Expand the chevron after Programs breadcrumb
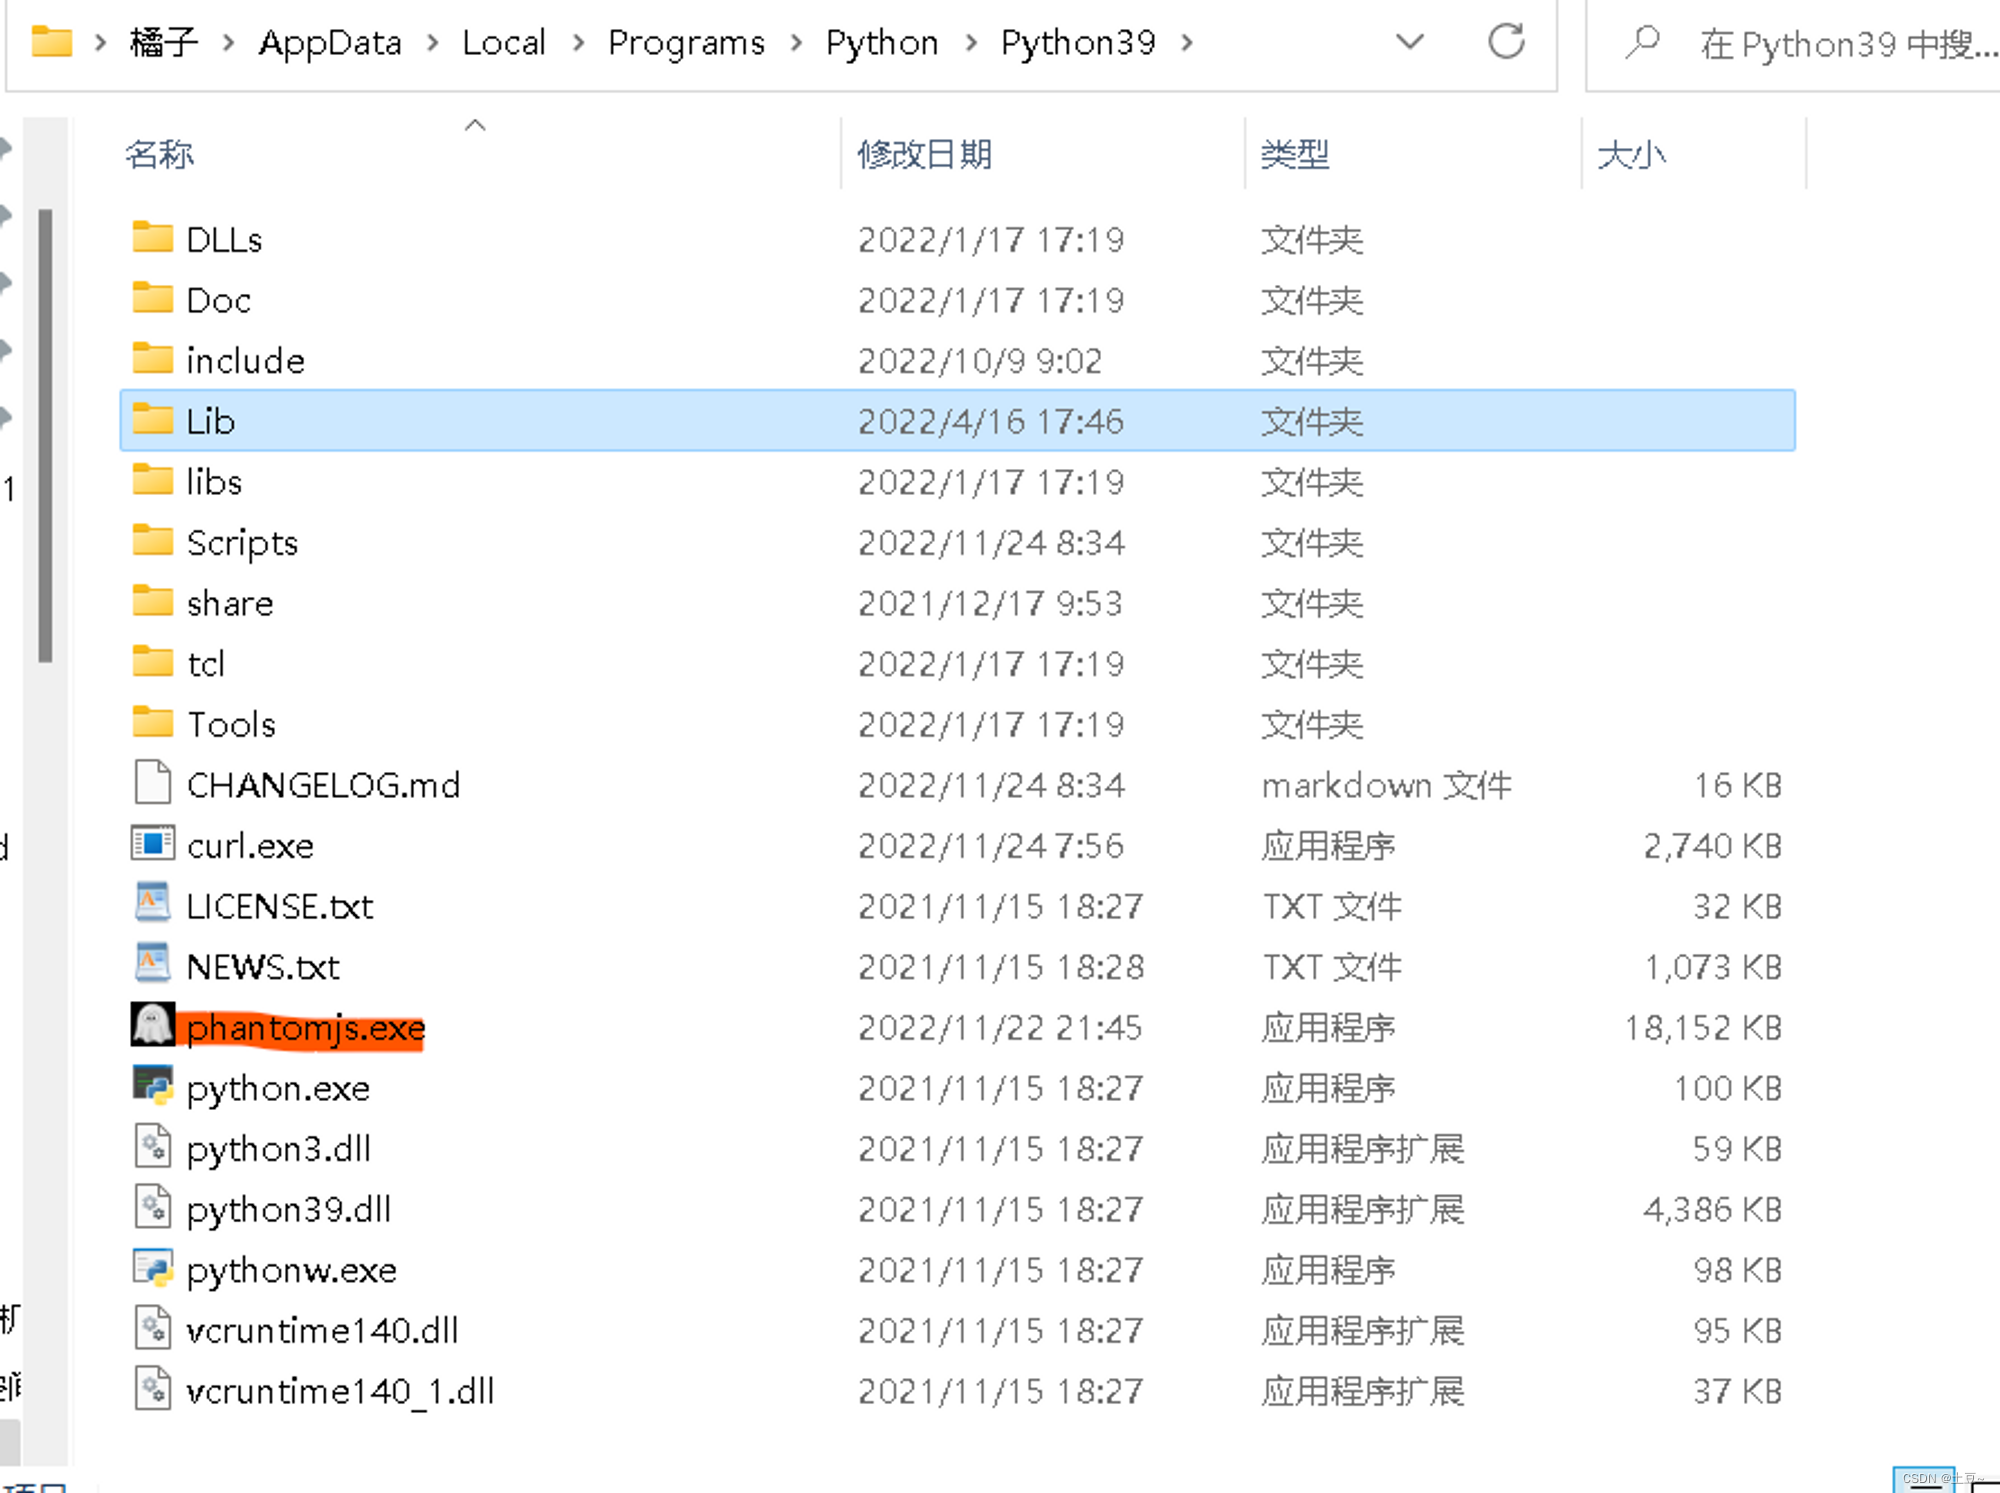Image resolution: width=2000 pixels, height=1493 pixels. (x=796, y=43)
